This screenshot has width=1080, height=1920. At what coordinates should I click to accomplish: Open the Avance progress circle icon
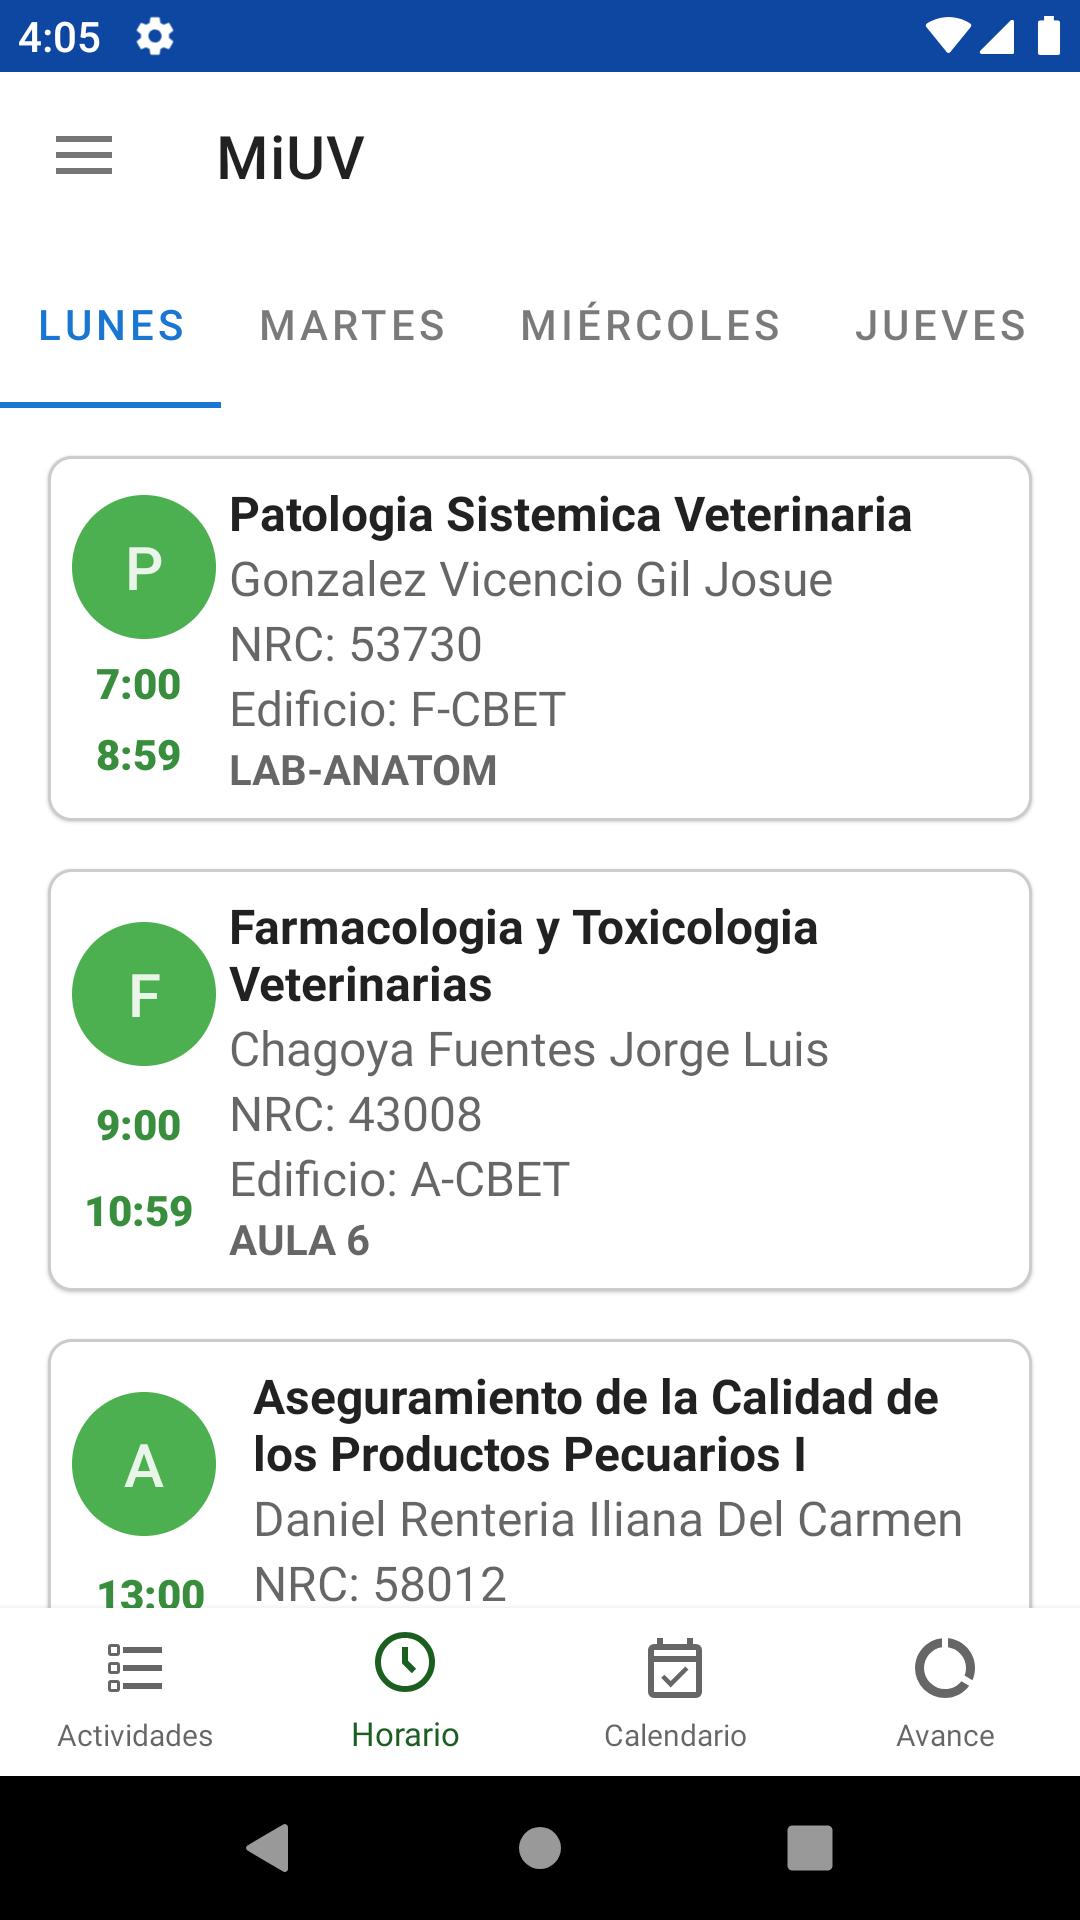coord(945,1668)
